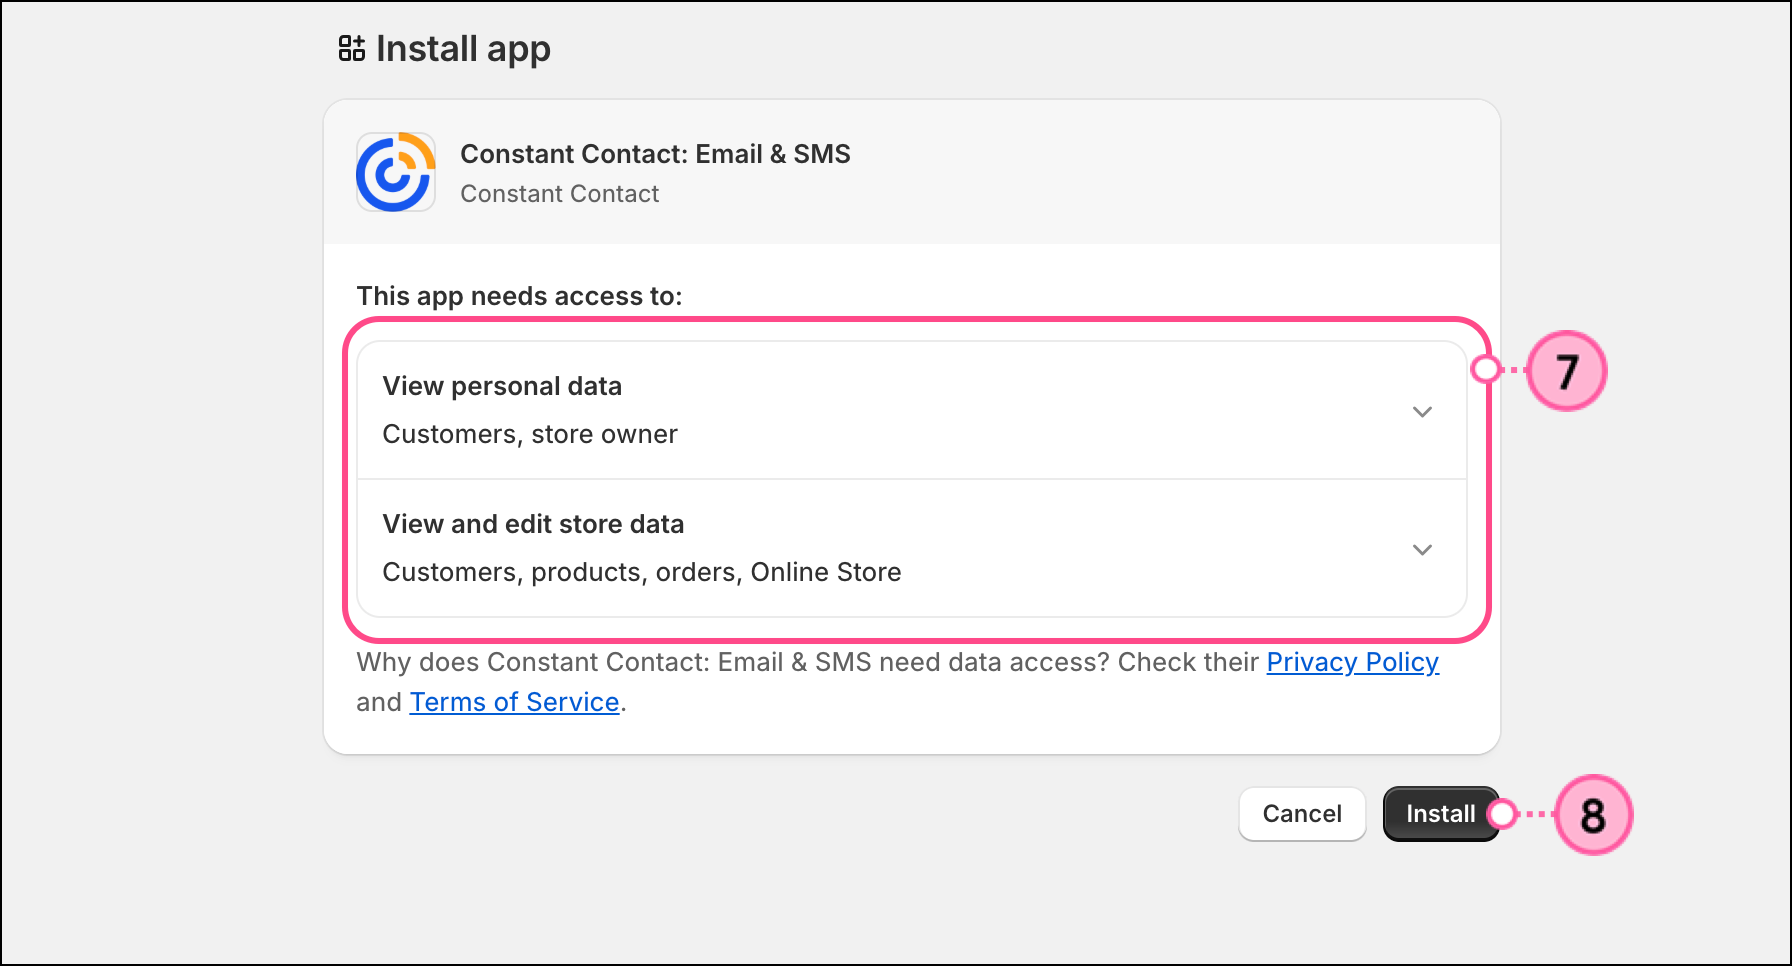The image size is (1792, 966).
Task: Click the 'Customers, store owner' description
Action: coord(530,434)
